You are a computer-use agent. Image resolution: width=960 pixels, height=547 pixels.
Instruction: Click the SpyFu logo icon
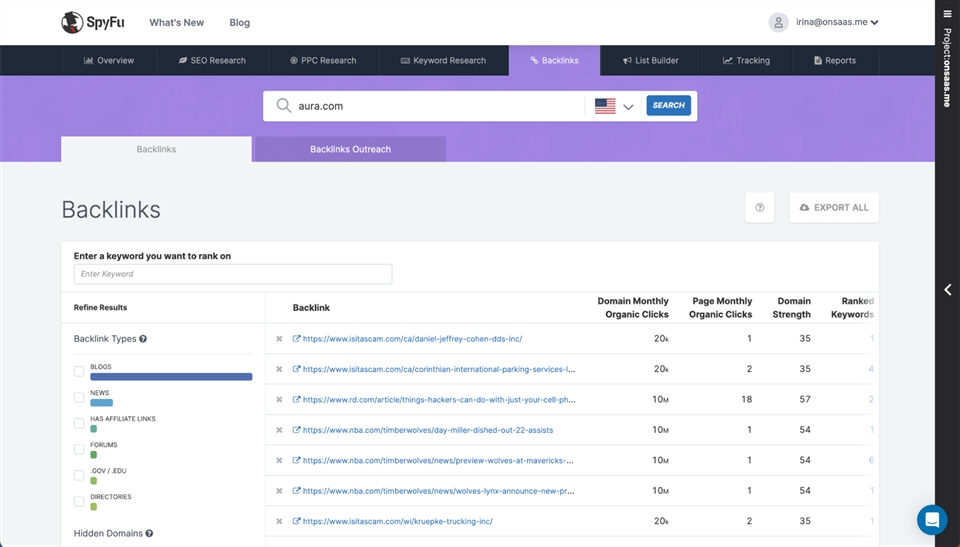click(72, 22)
